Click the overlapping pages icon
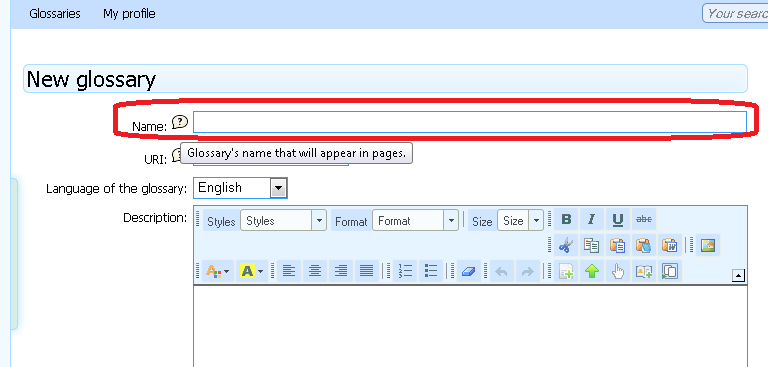The image size is (768, 367). click(670, 271)
